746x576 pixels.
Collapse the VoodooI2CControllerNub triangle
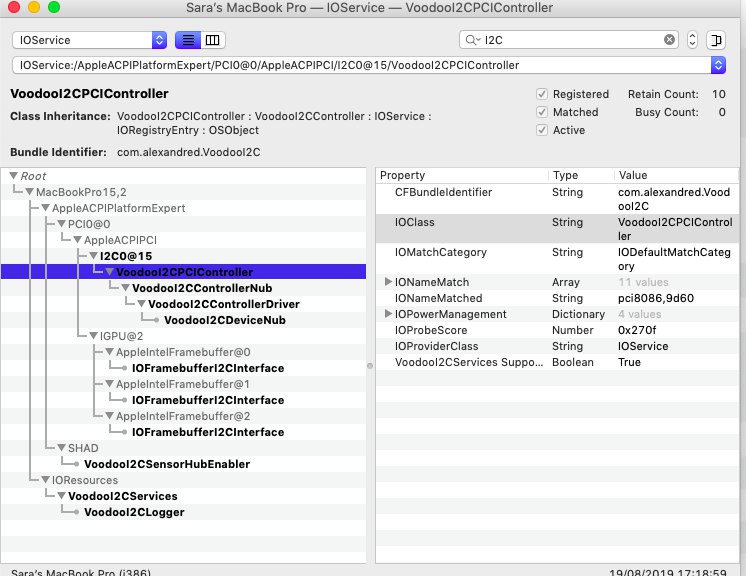point(126,288)
